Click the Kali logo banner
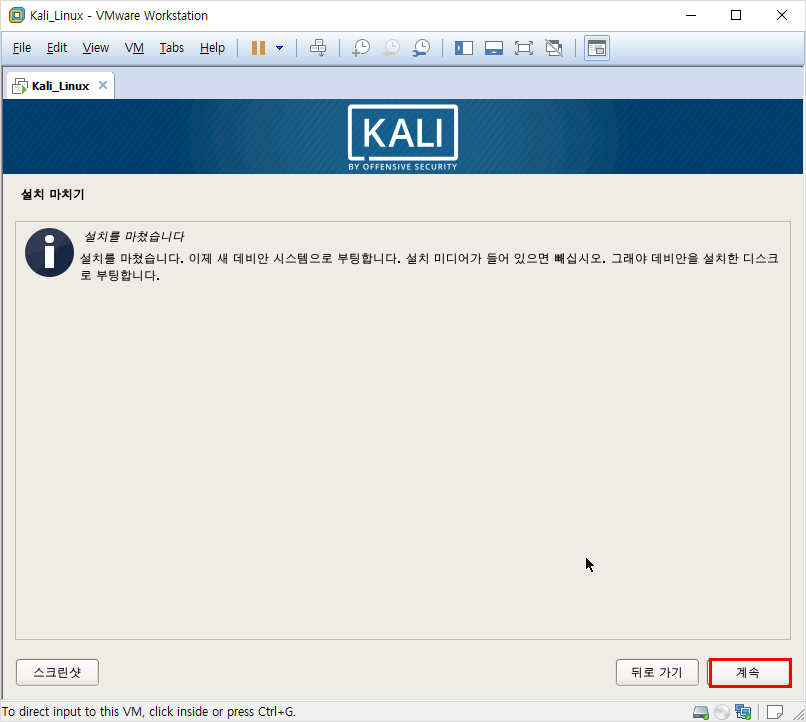Image resolution: width=806 pixels, height=722 pixels. click(402, 137)
